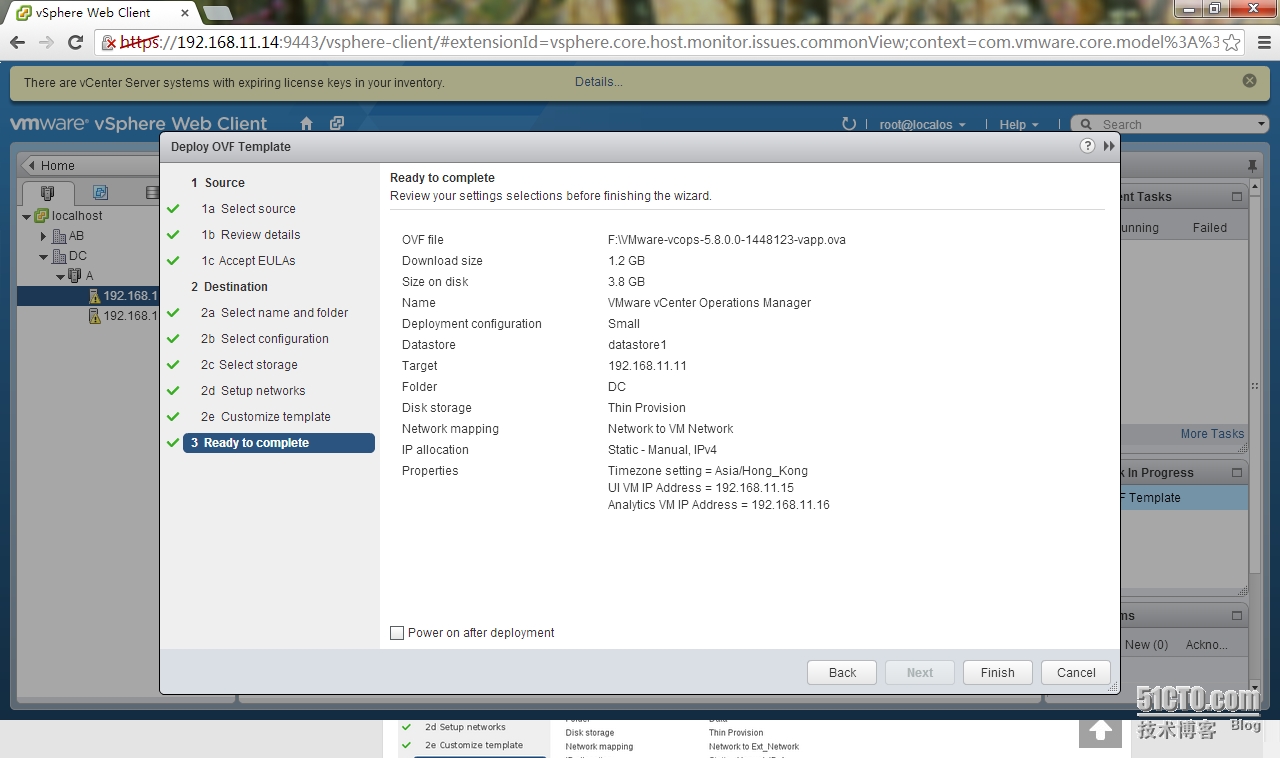The width and height of the screenshot is (1280, 758).
Task: Go to step 2d Setup networks
Action: pyautogui.click(x=253, y=391)
